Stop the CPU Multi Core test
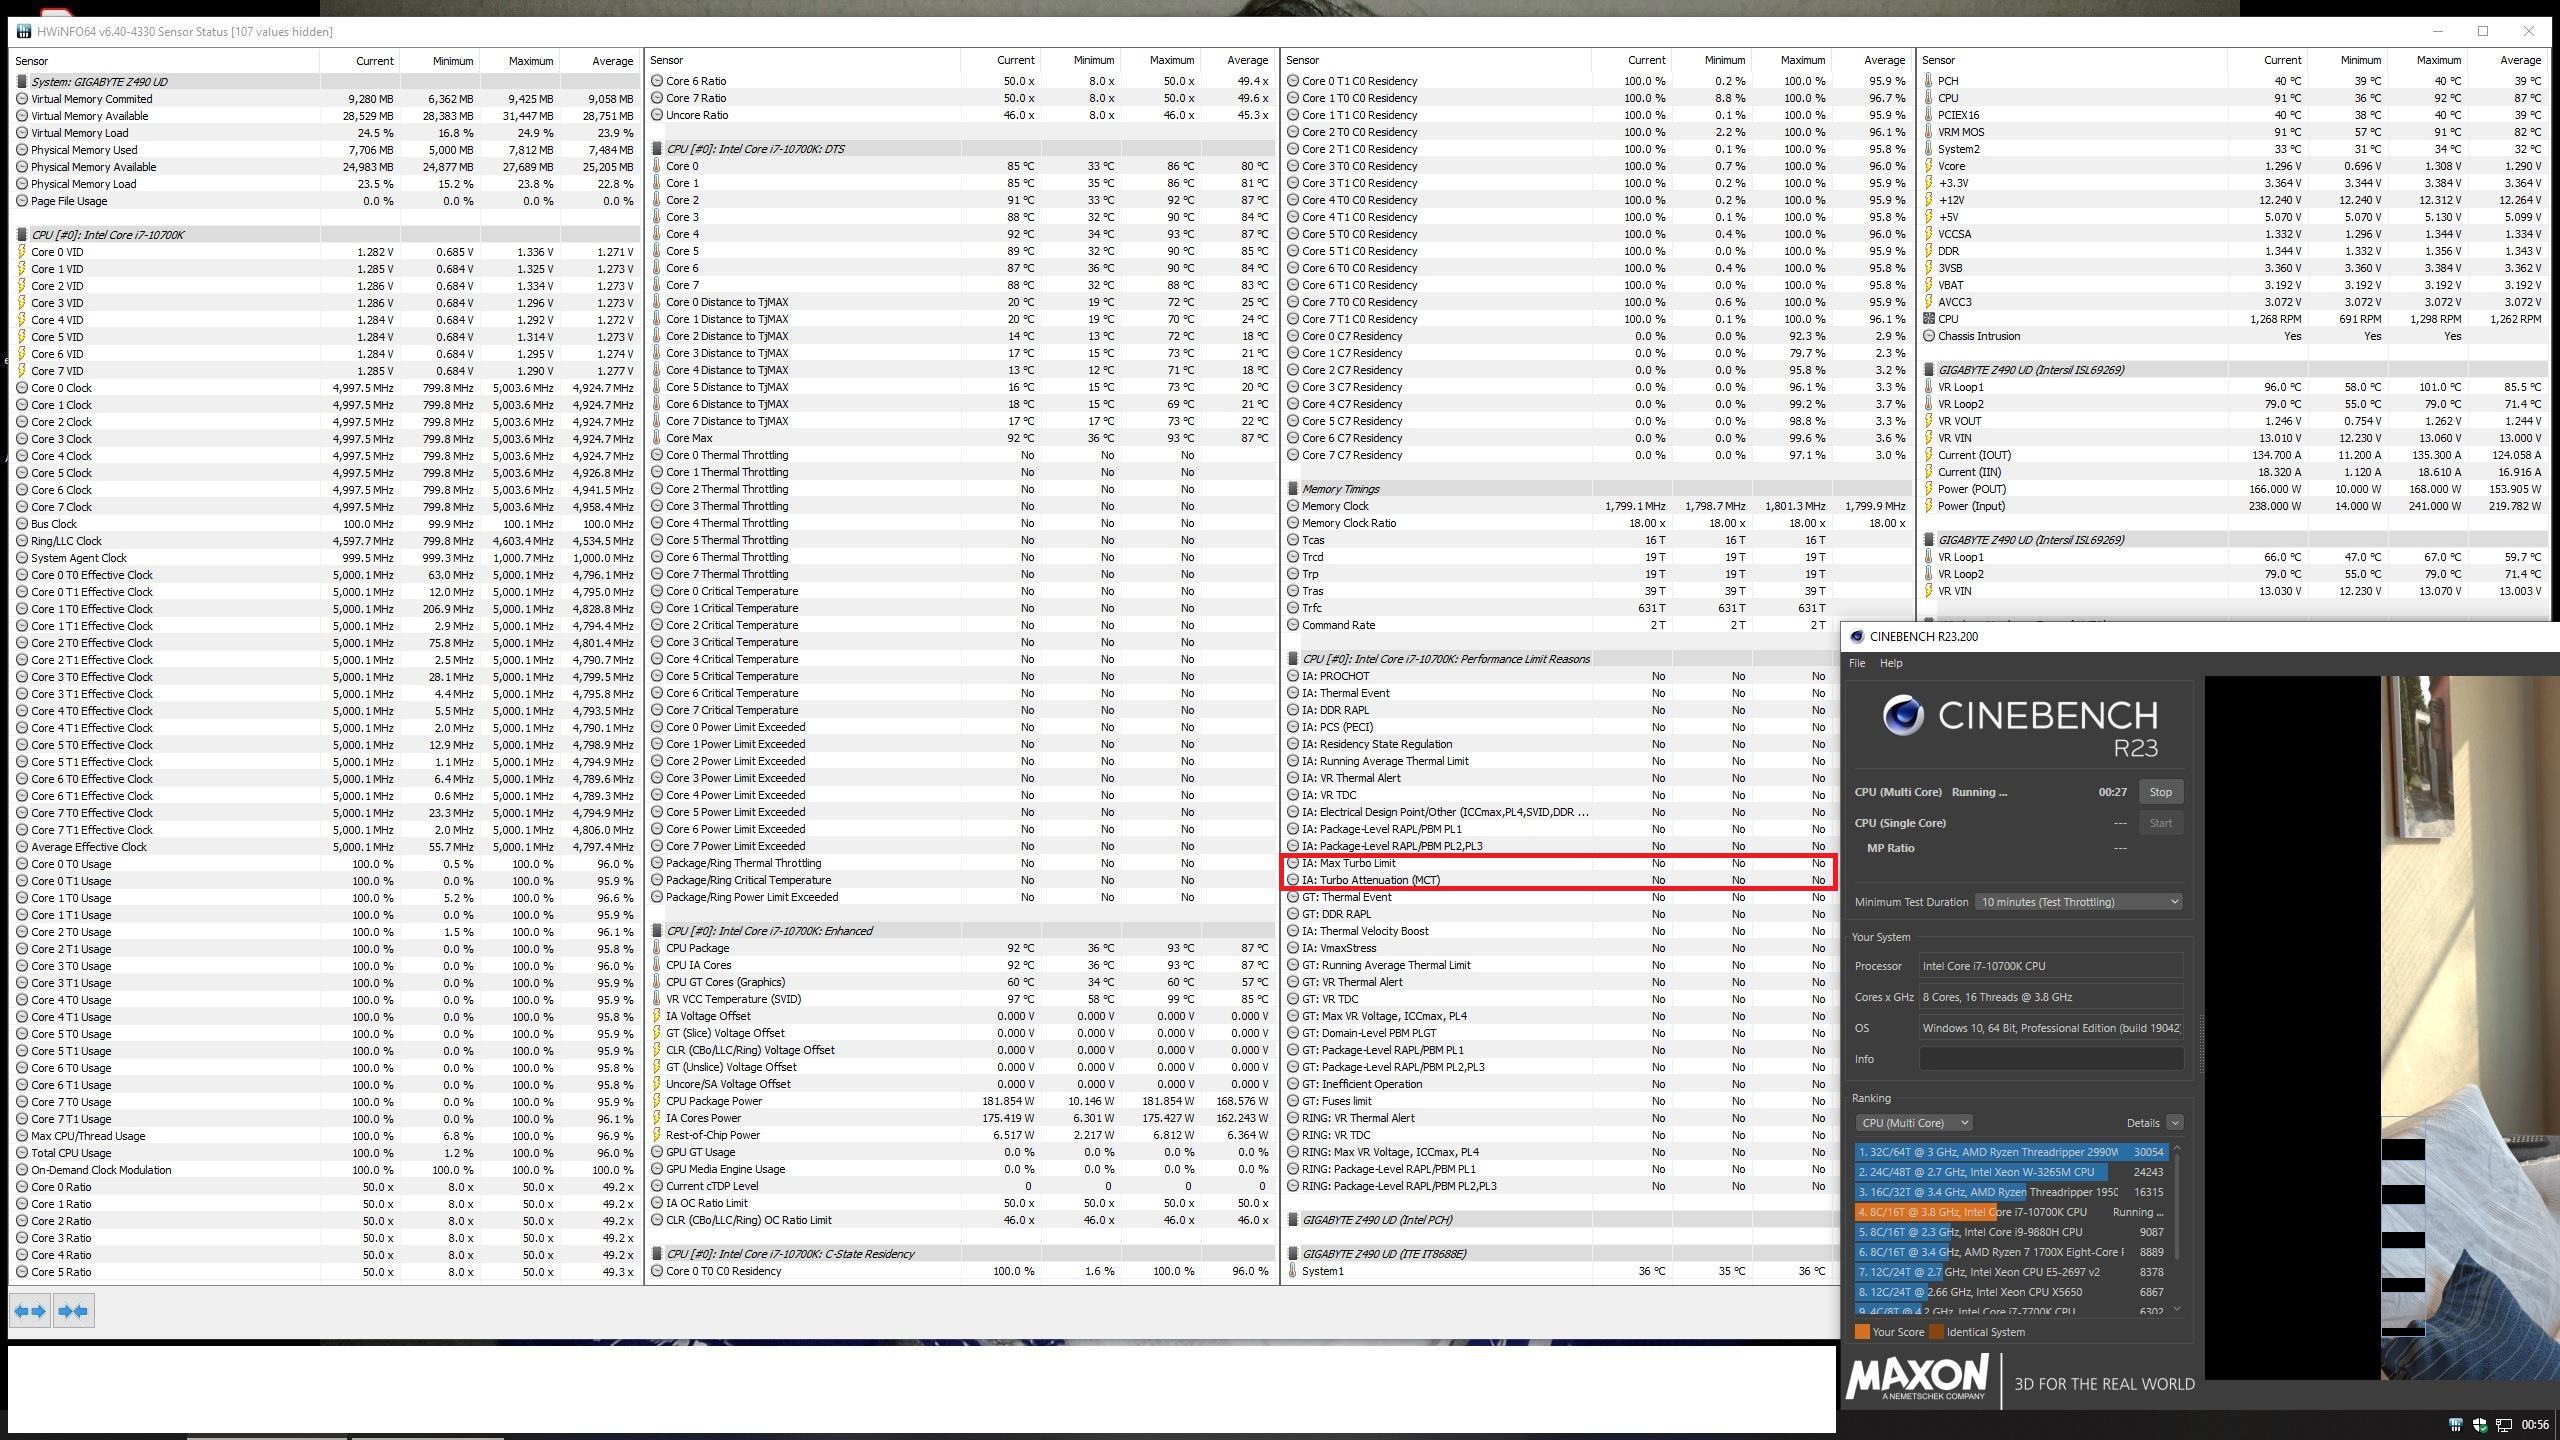The image size is (2560, 1440). tap(2160, 792)
